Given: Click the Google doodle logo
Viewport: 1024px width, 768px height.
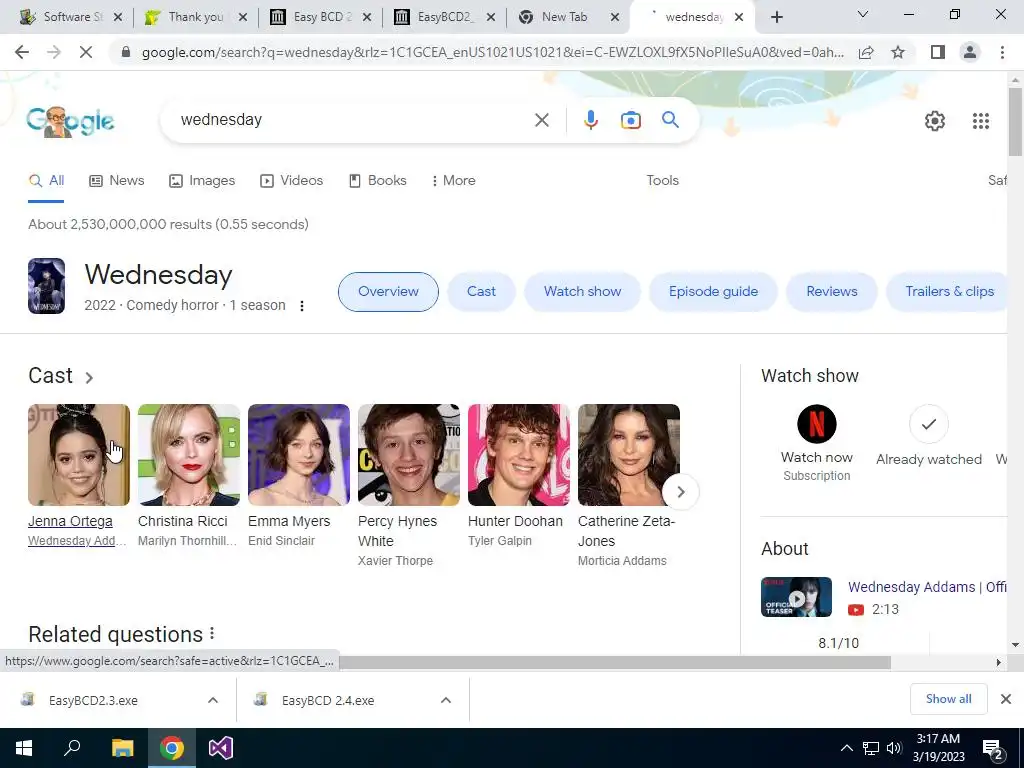Looking at the screenshot, I should pyautogui.click(x=70, y=121).
